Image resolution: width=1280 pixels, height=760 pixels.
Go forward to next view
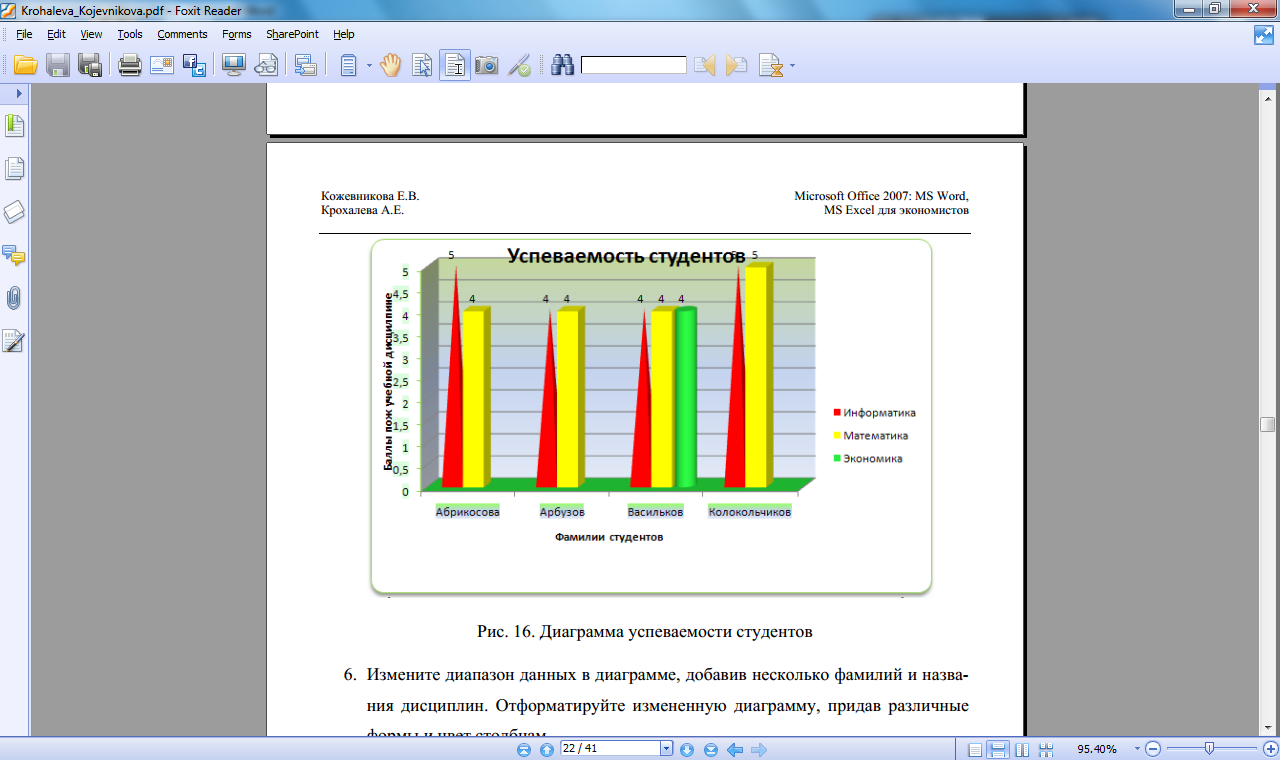tap(759, 749)
